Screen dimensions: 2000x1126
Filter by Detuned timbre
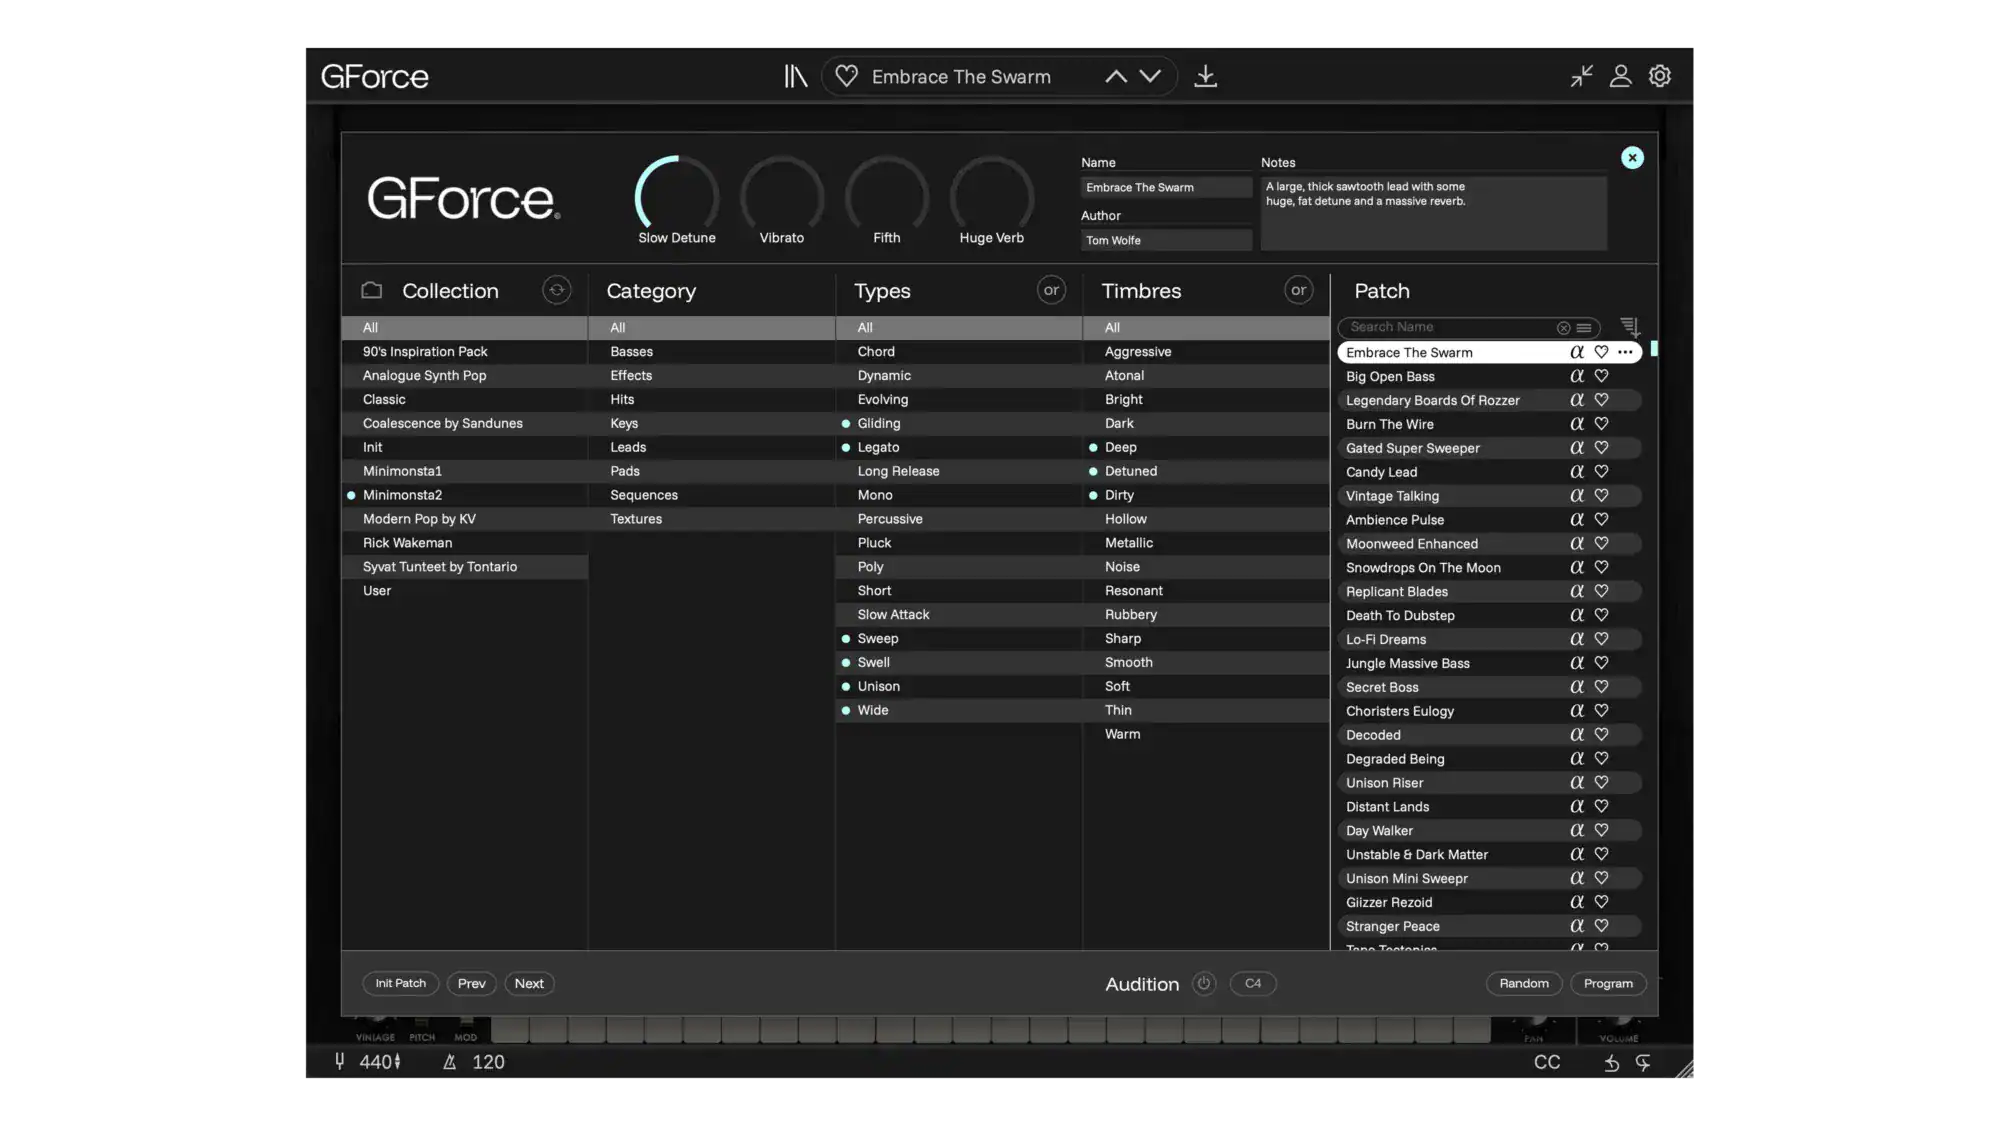coord(1206,471)
